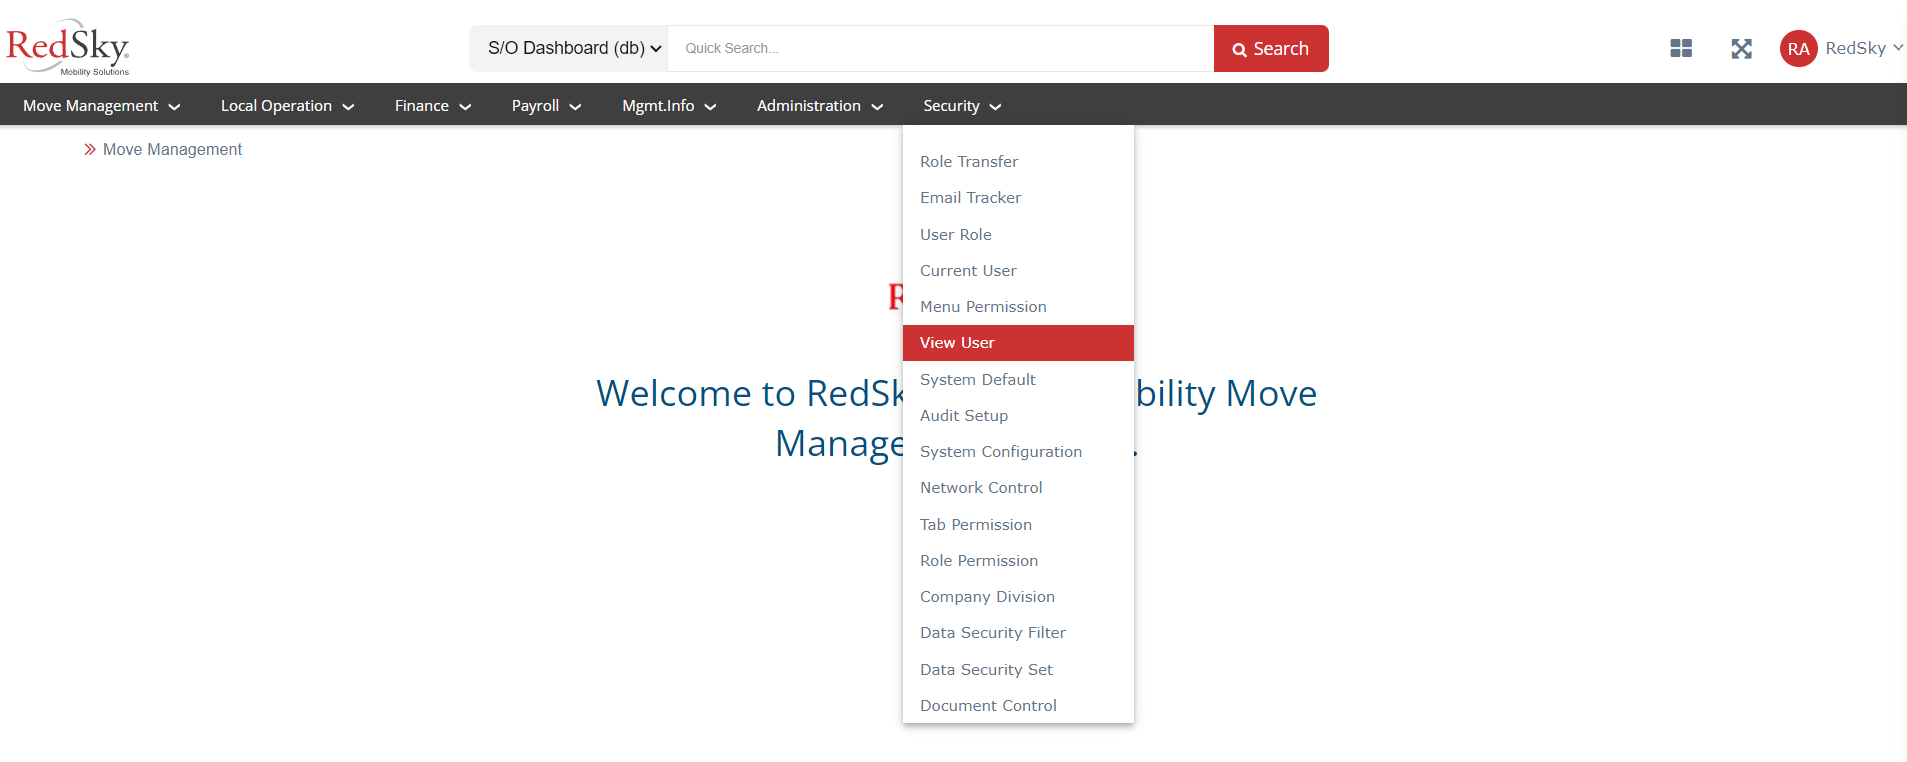Open the S/O Dashboard (db) dropdown
Image resolution: width=1907 pixels, height=762 pixels.
coord(568,48)
